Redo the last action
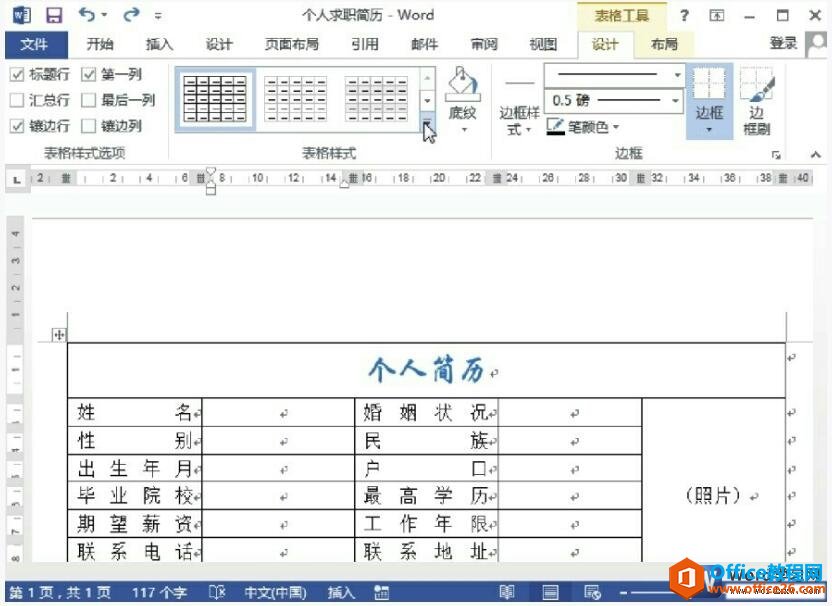The height and width of the screenshot is (606, 832). pyautogui.click(x=131, y=15)
